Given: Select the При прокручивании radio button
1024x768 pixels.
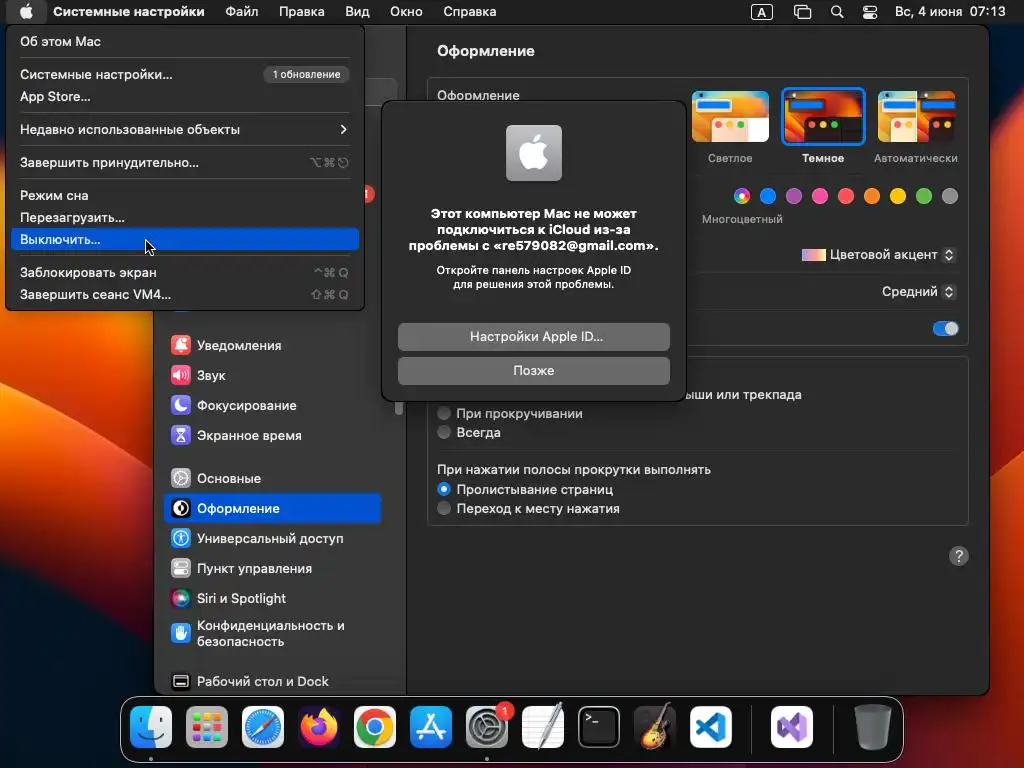Looking at the screenshot, I should (444, 413).
